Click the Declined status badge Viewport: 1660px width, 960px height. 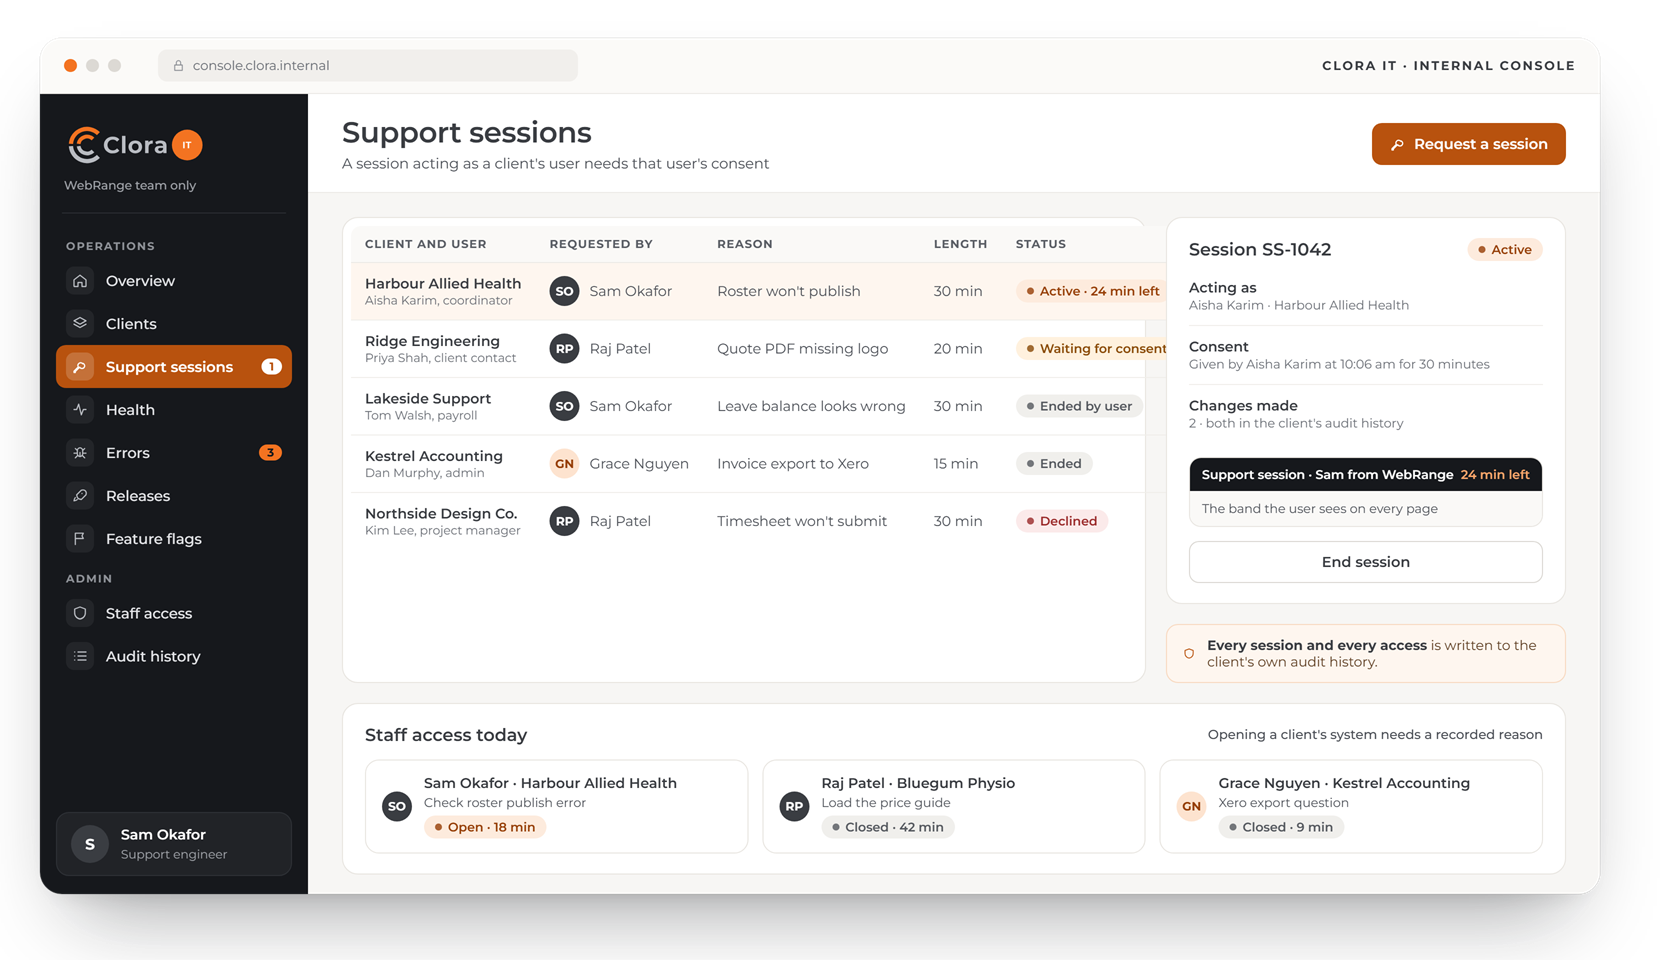1062,521
